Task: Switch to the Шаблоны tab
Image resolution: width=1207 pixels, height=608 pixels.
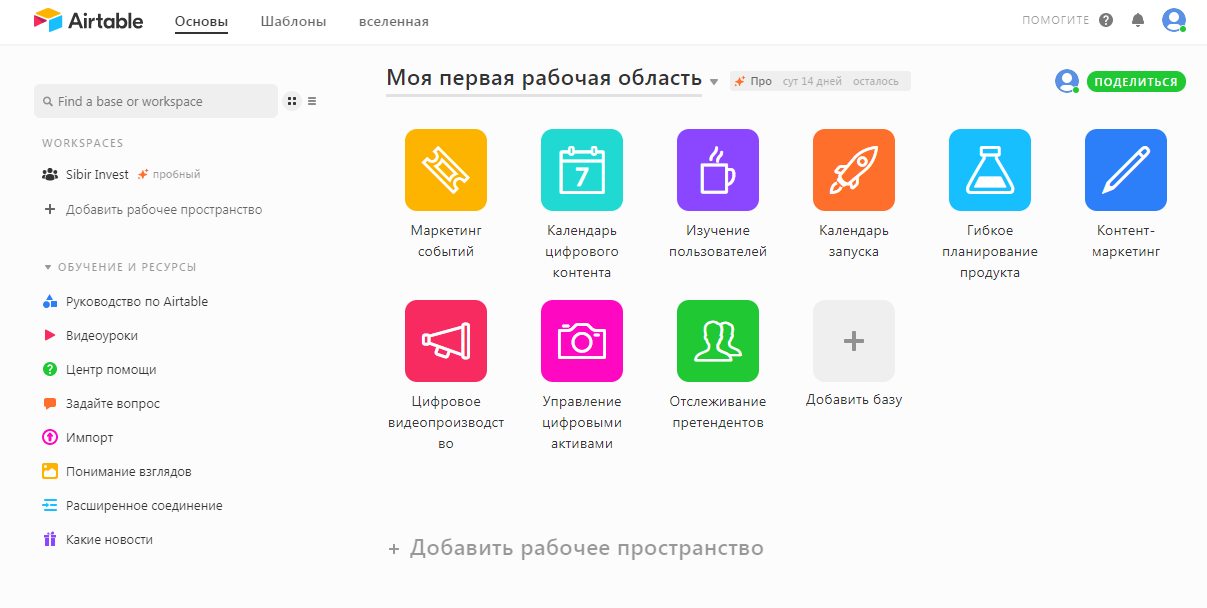Action: pos(291,20)
